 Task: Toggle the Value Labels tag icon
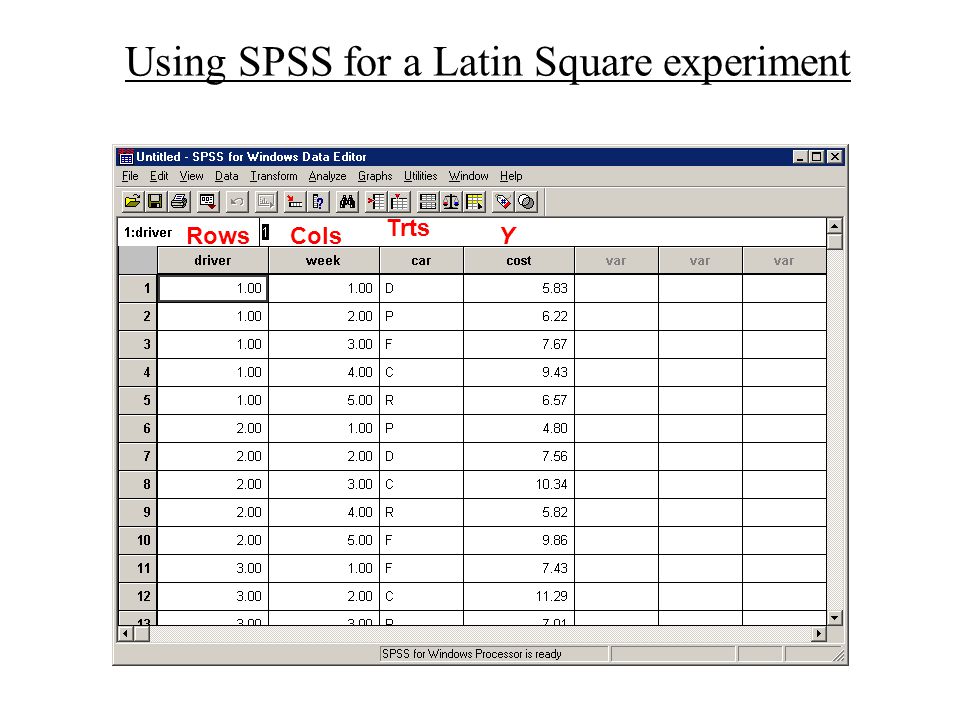pyautogui.click(x=503, y=201)
